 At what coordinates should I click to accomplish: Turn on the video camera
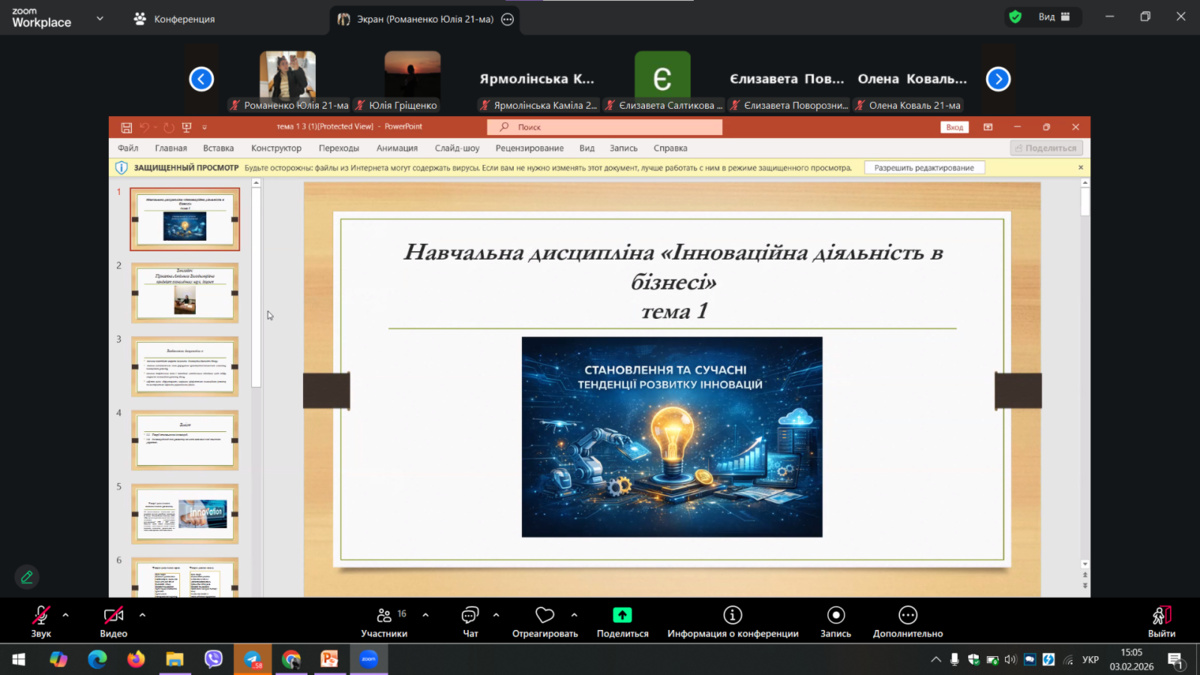pos(113,616)
